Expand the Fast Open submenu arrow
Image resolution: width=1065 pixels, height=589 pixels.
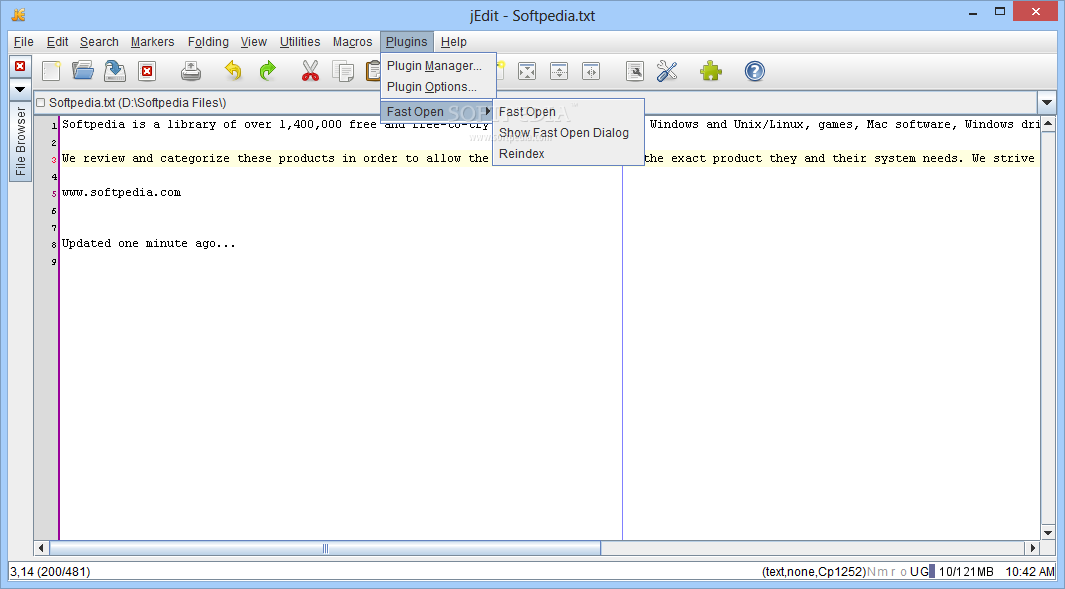488,111
